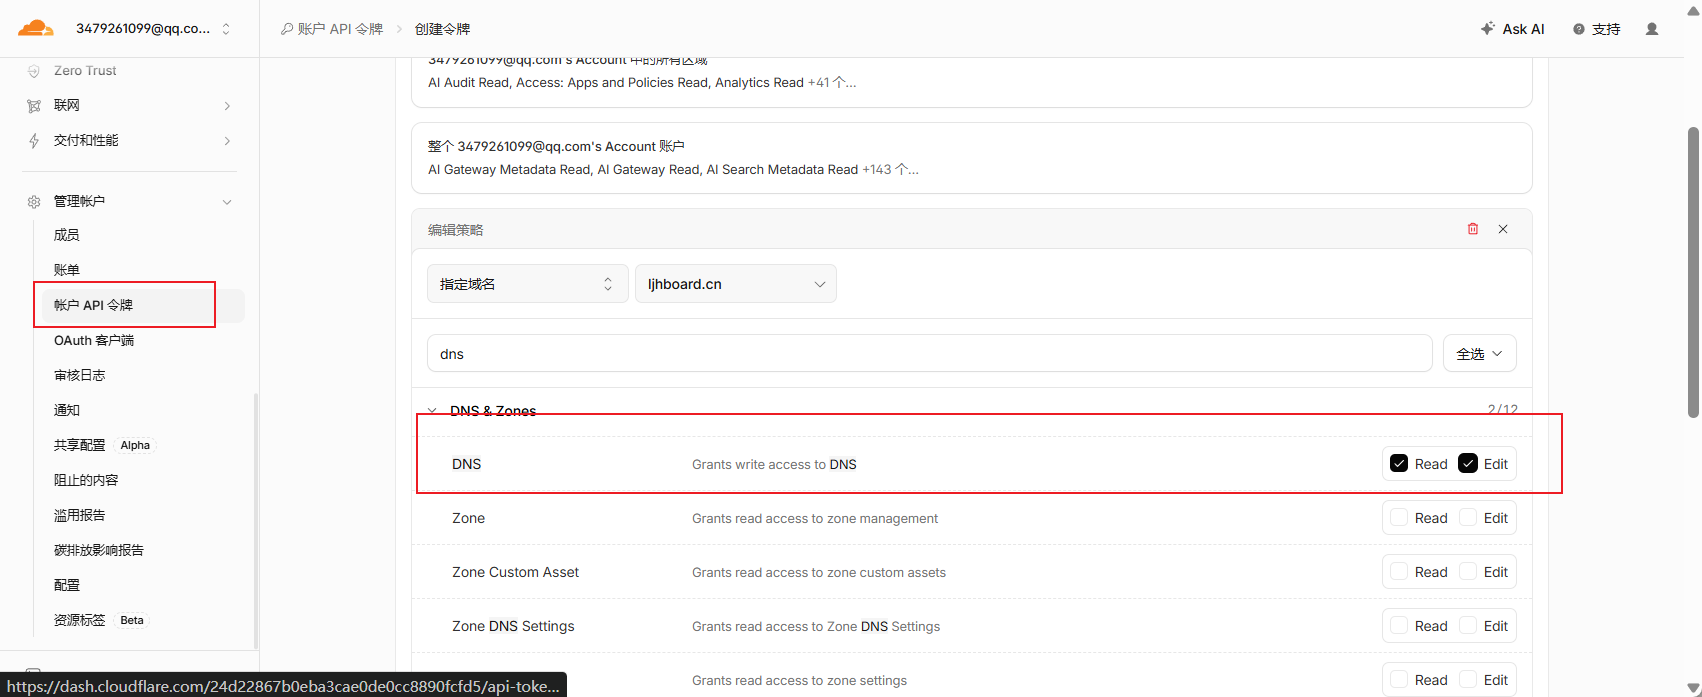Open 资源标签 Beta in the sidebar
Image resolution: width=1702 pixels, height=697 pixels.
(101, 620)
